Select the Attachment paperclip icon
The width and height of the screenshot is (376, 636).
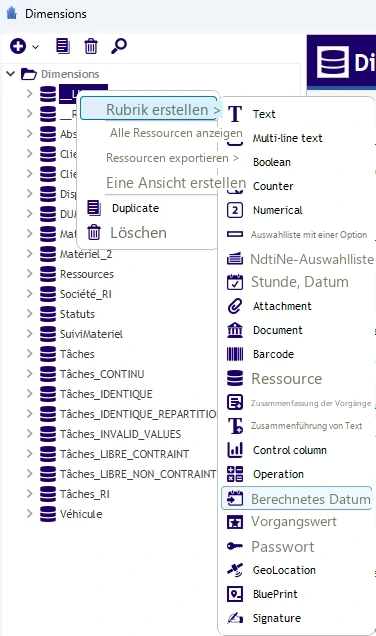[235, 306]
